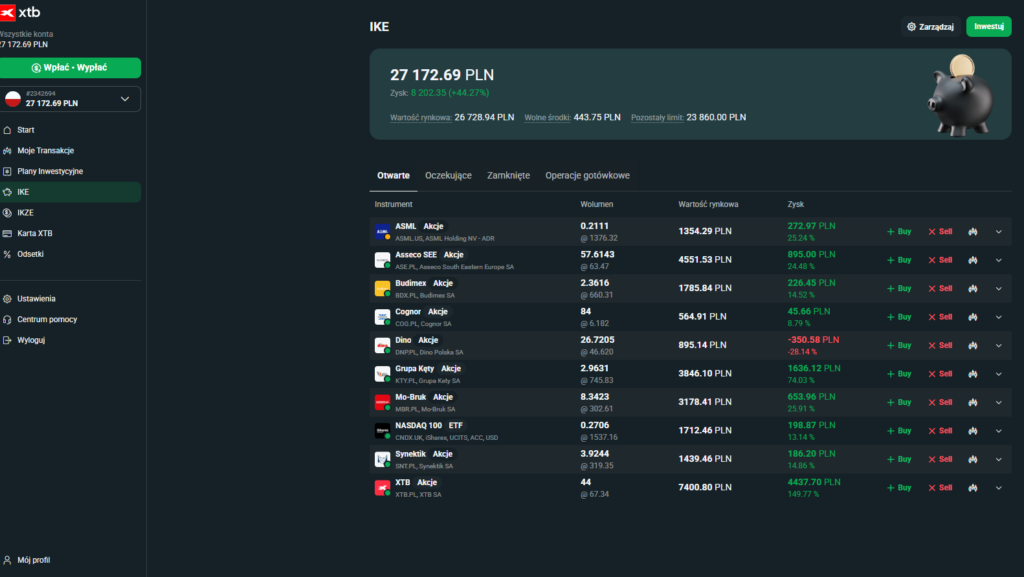
Task: Expand the ASML position details
Action: (x=999, y=232)
